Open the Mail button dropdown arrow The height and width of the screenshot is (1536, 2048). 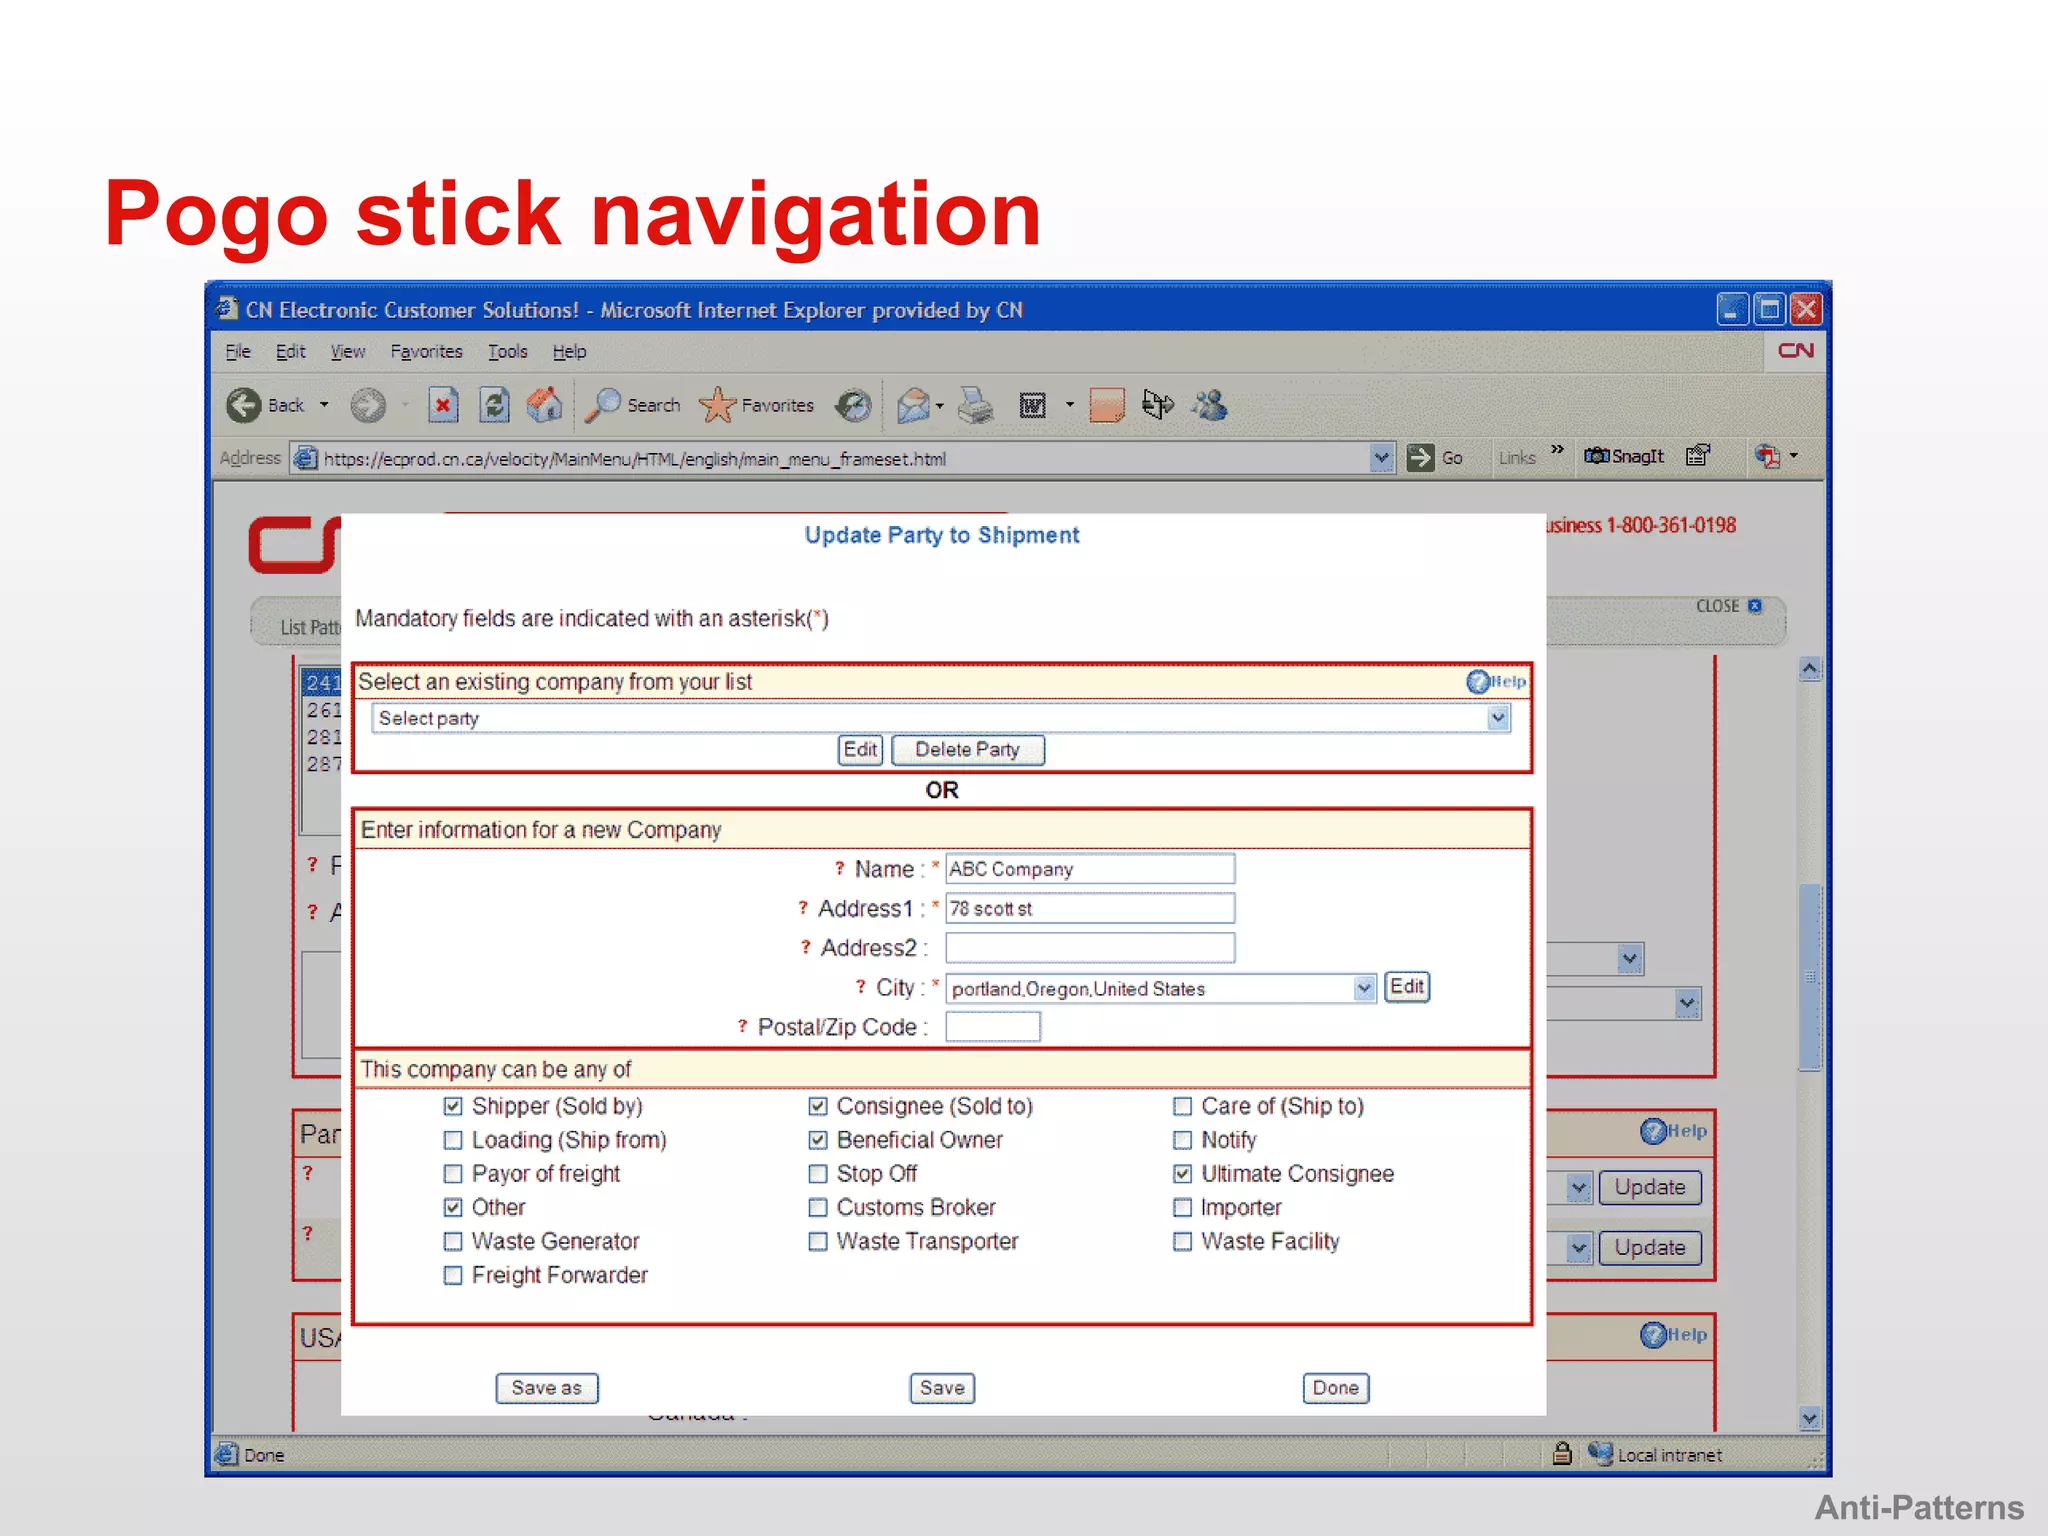(939, 406)
